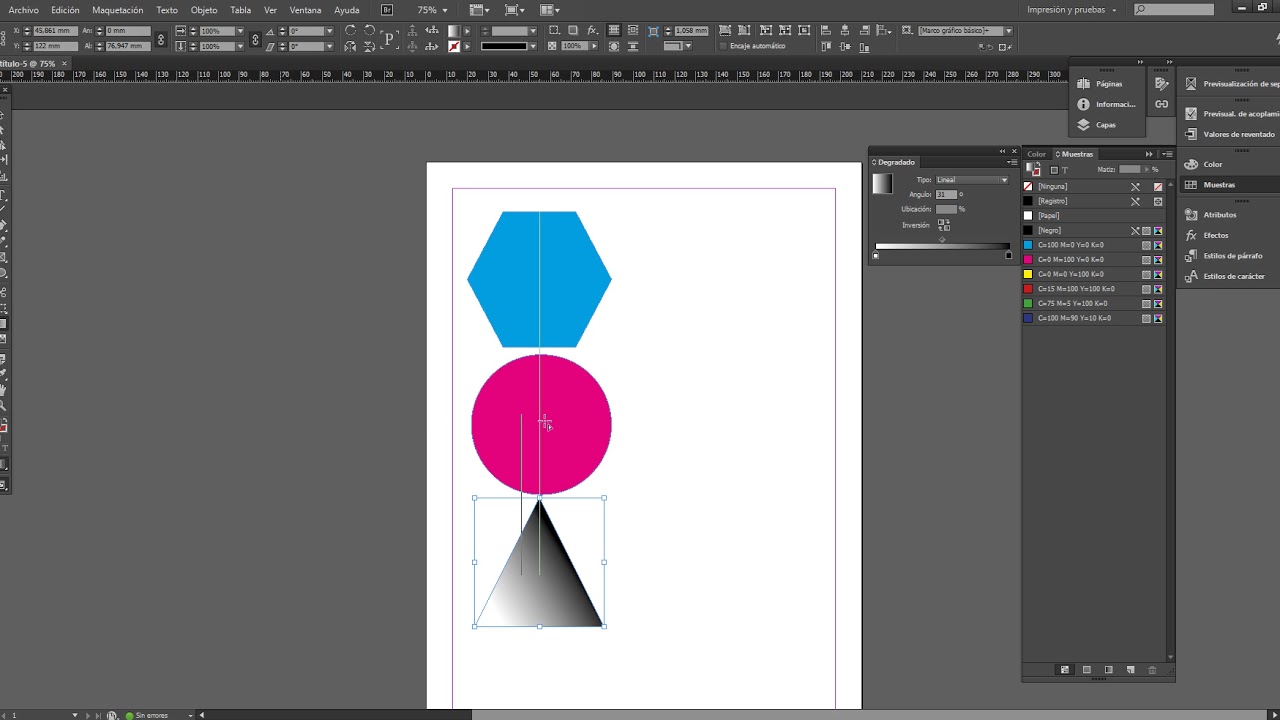Select the C=0 M=100 Y=0 K=0 swatch

click(x=1094, y=259)
